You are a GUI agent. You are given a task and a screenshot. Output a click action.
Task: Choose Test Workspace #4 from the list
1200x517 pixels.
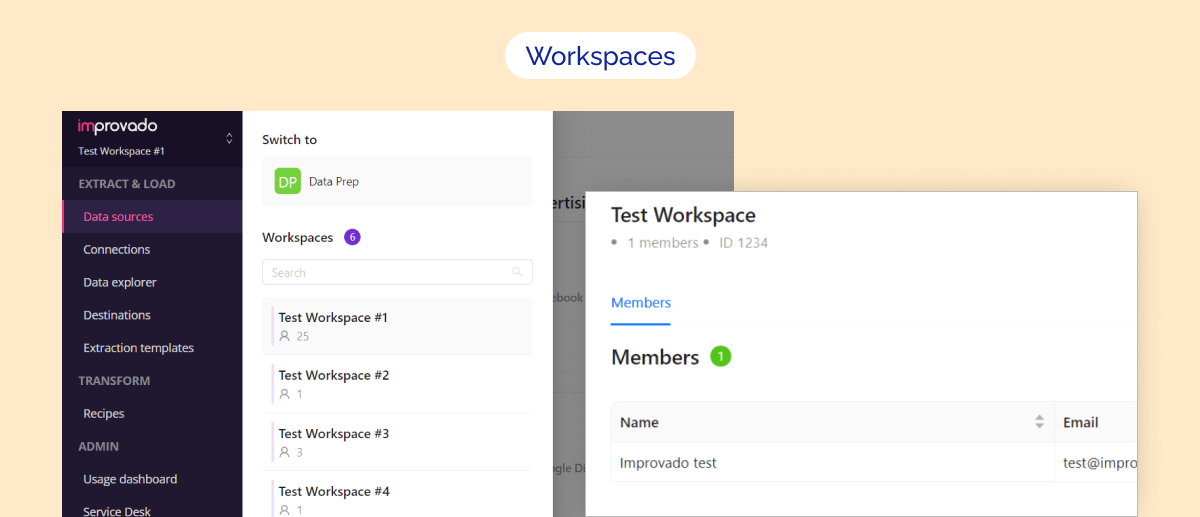click(333, 491)
